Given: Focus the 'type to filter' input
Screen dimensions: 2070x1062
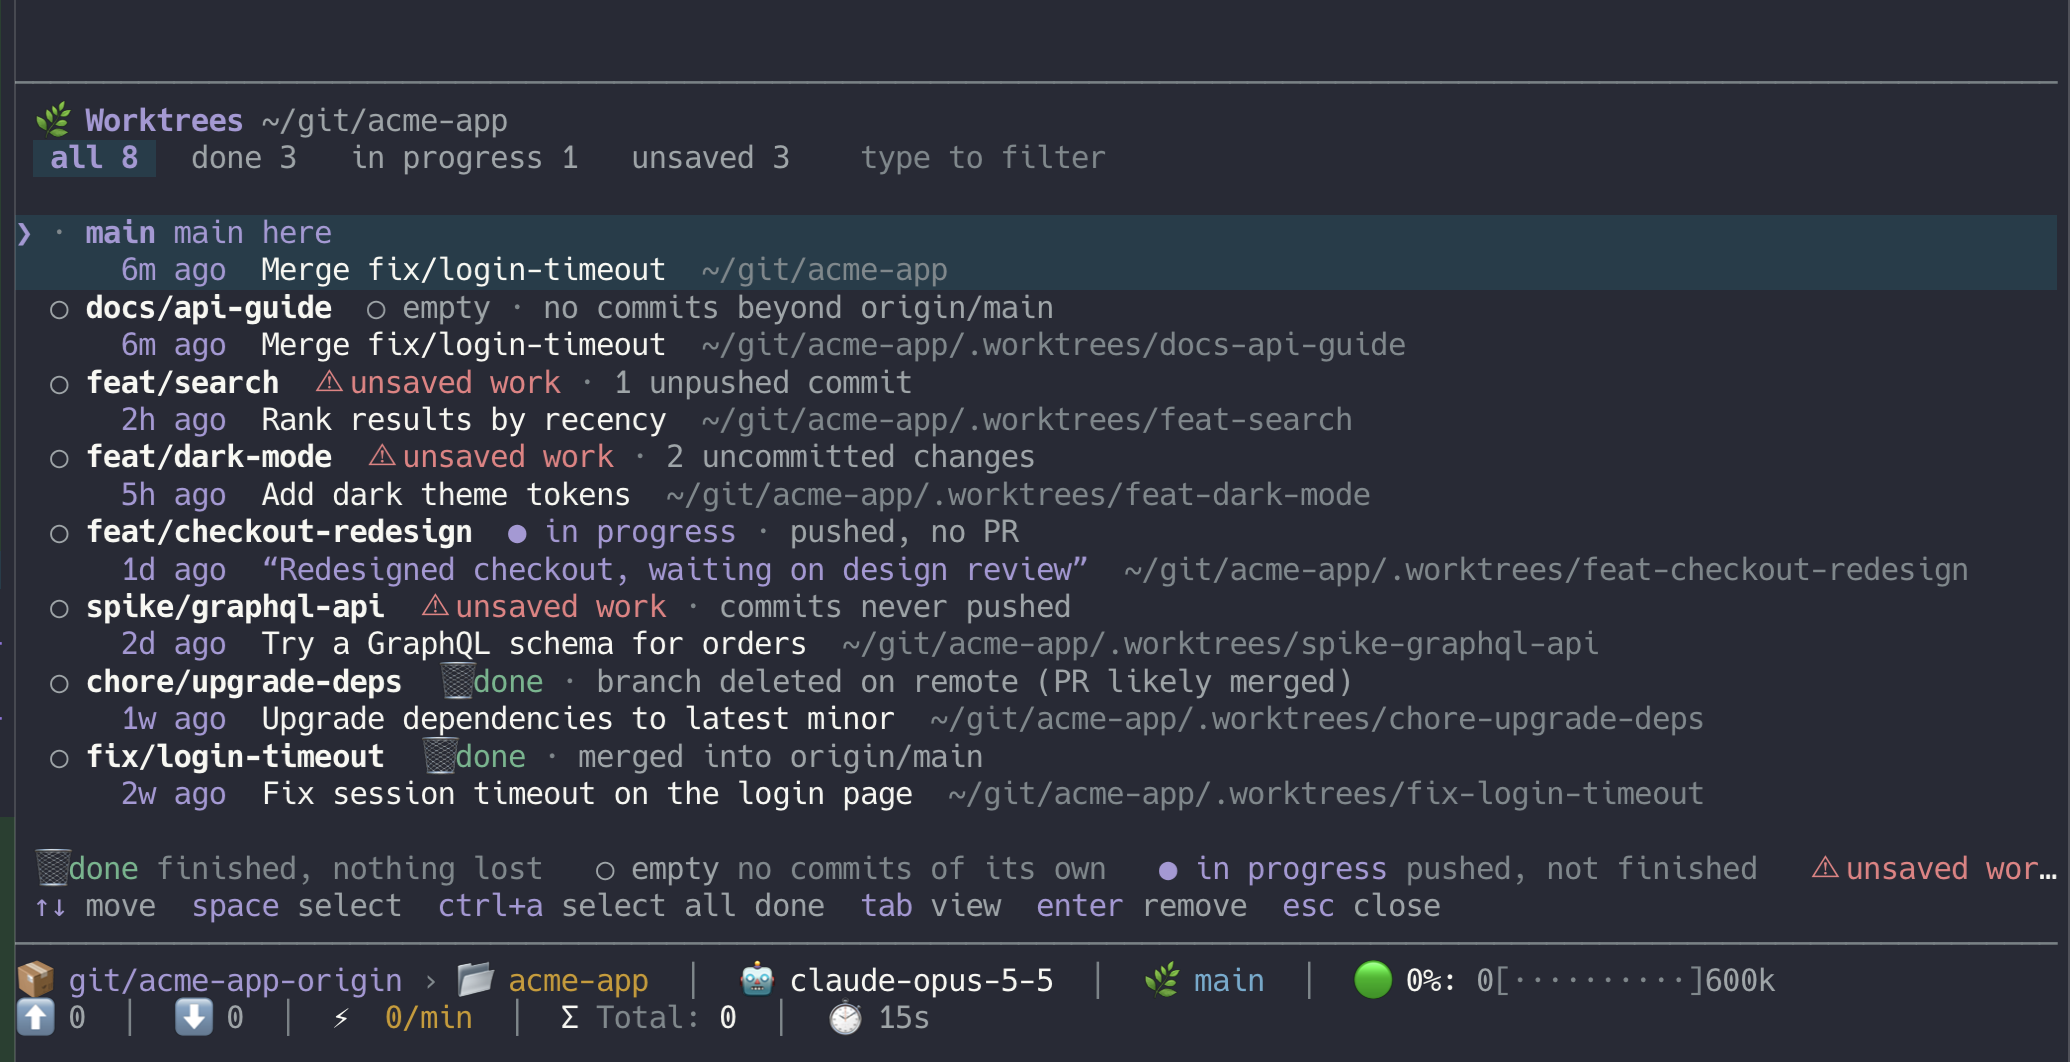Looking at the screenshot, I should point(983,158).
